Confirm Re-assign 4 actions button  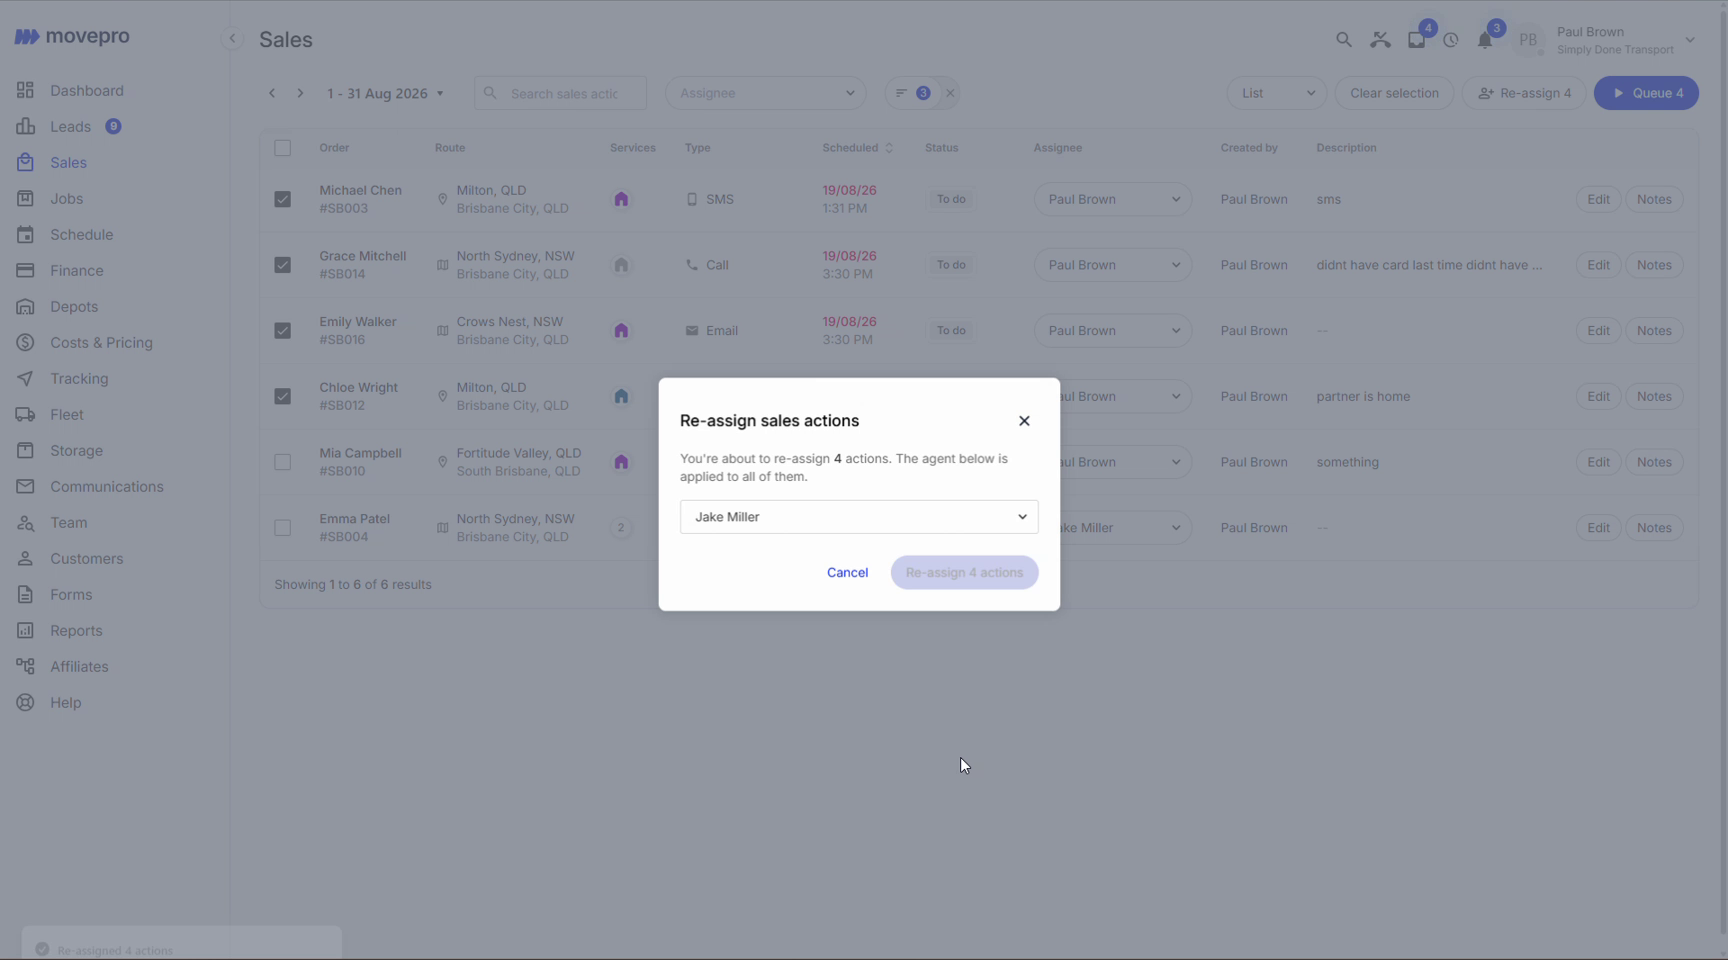click(x=964, y=573)
